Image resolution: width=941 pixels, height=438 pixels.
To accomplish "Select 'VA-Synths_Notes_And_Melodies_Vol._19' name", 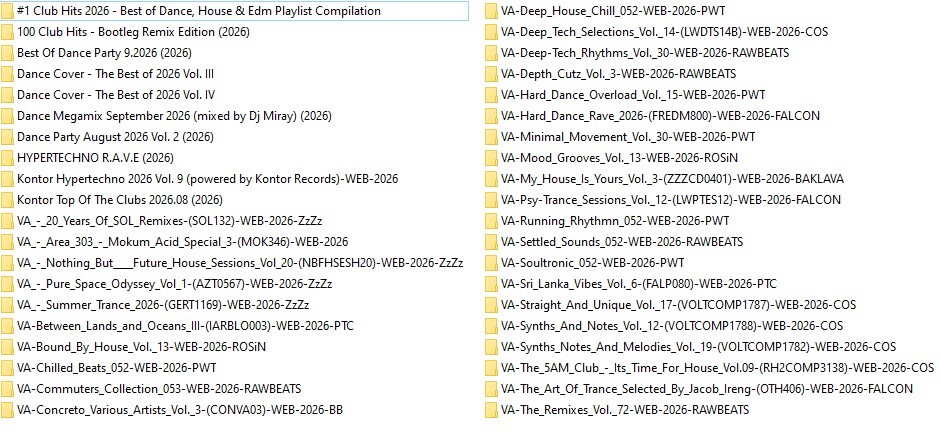I will [699, 347].
